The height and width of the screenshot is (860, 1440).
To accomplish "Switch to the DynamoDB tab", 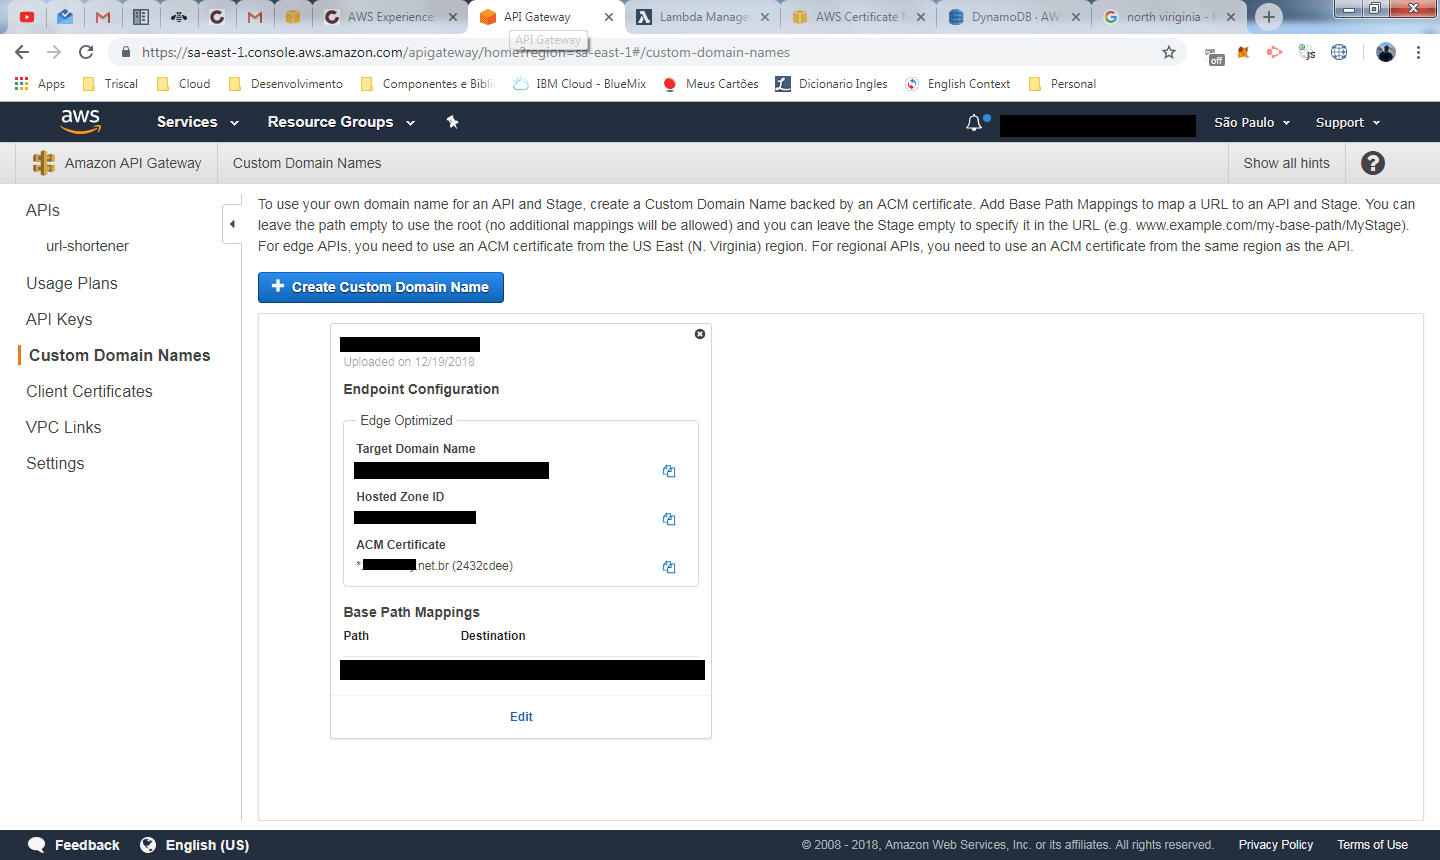I will pos(1014,17).
